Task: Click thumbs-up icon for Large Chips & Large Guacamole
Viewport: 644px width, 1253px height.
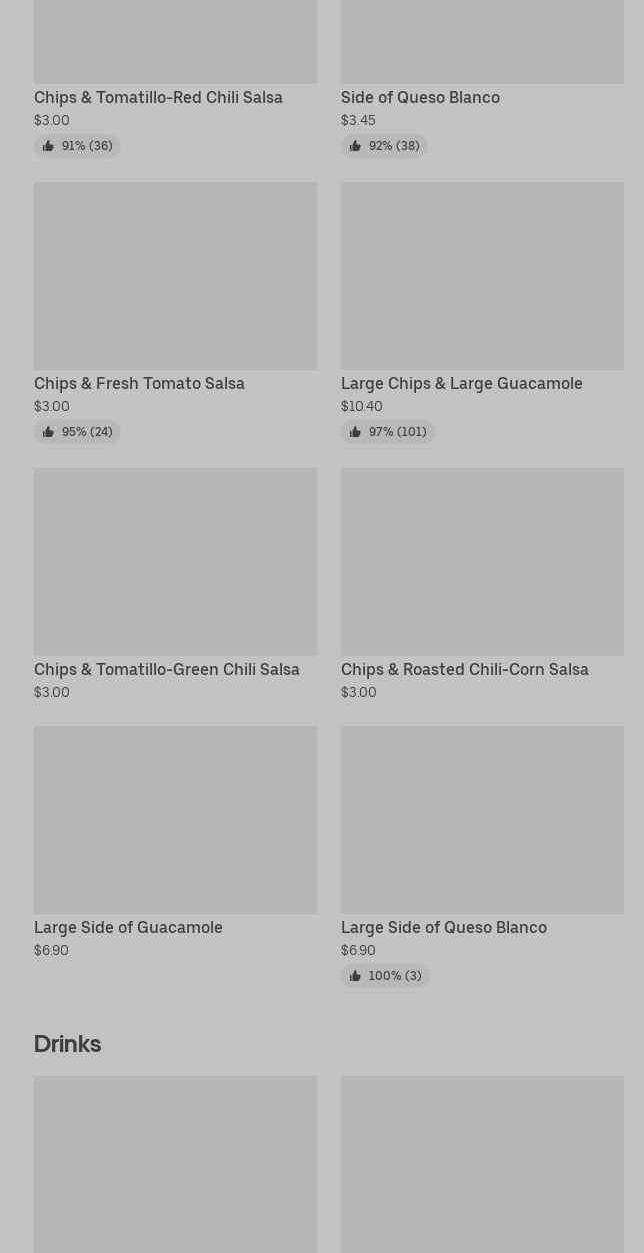Action: 355,432
